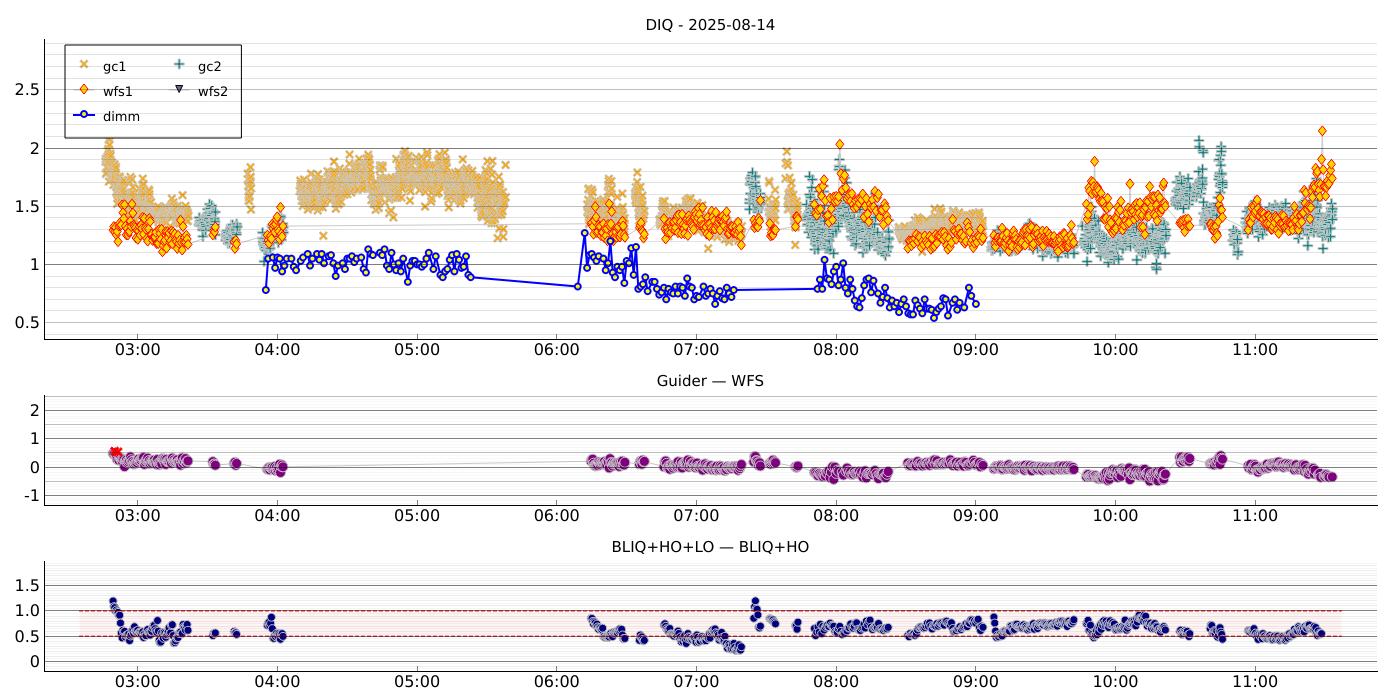Click the 06:00 tick under Guider — WFS plot
Viewport: 1400px width, 700px height.
pyautogui.click(x=557, y=516)
